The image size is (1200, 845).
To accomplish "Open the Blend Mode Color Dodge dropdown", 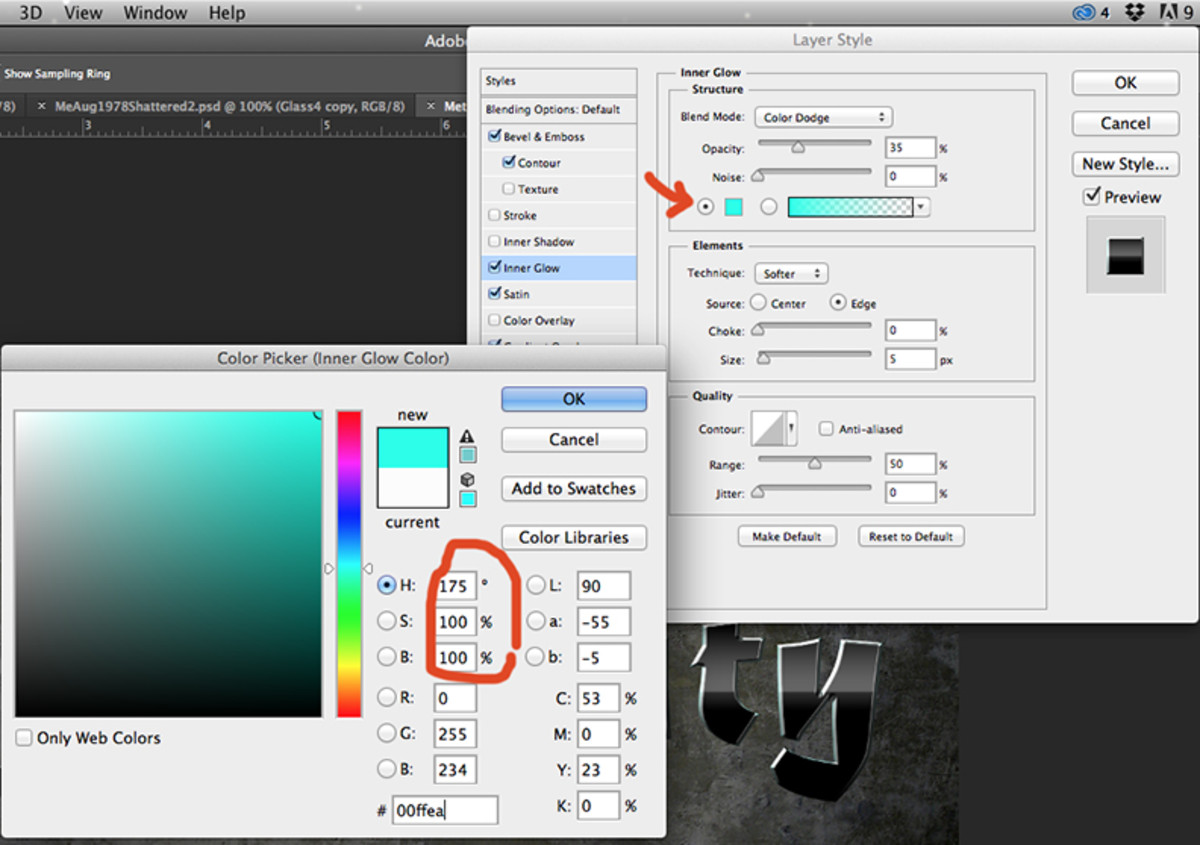I will pos(823,117).
